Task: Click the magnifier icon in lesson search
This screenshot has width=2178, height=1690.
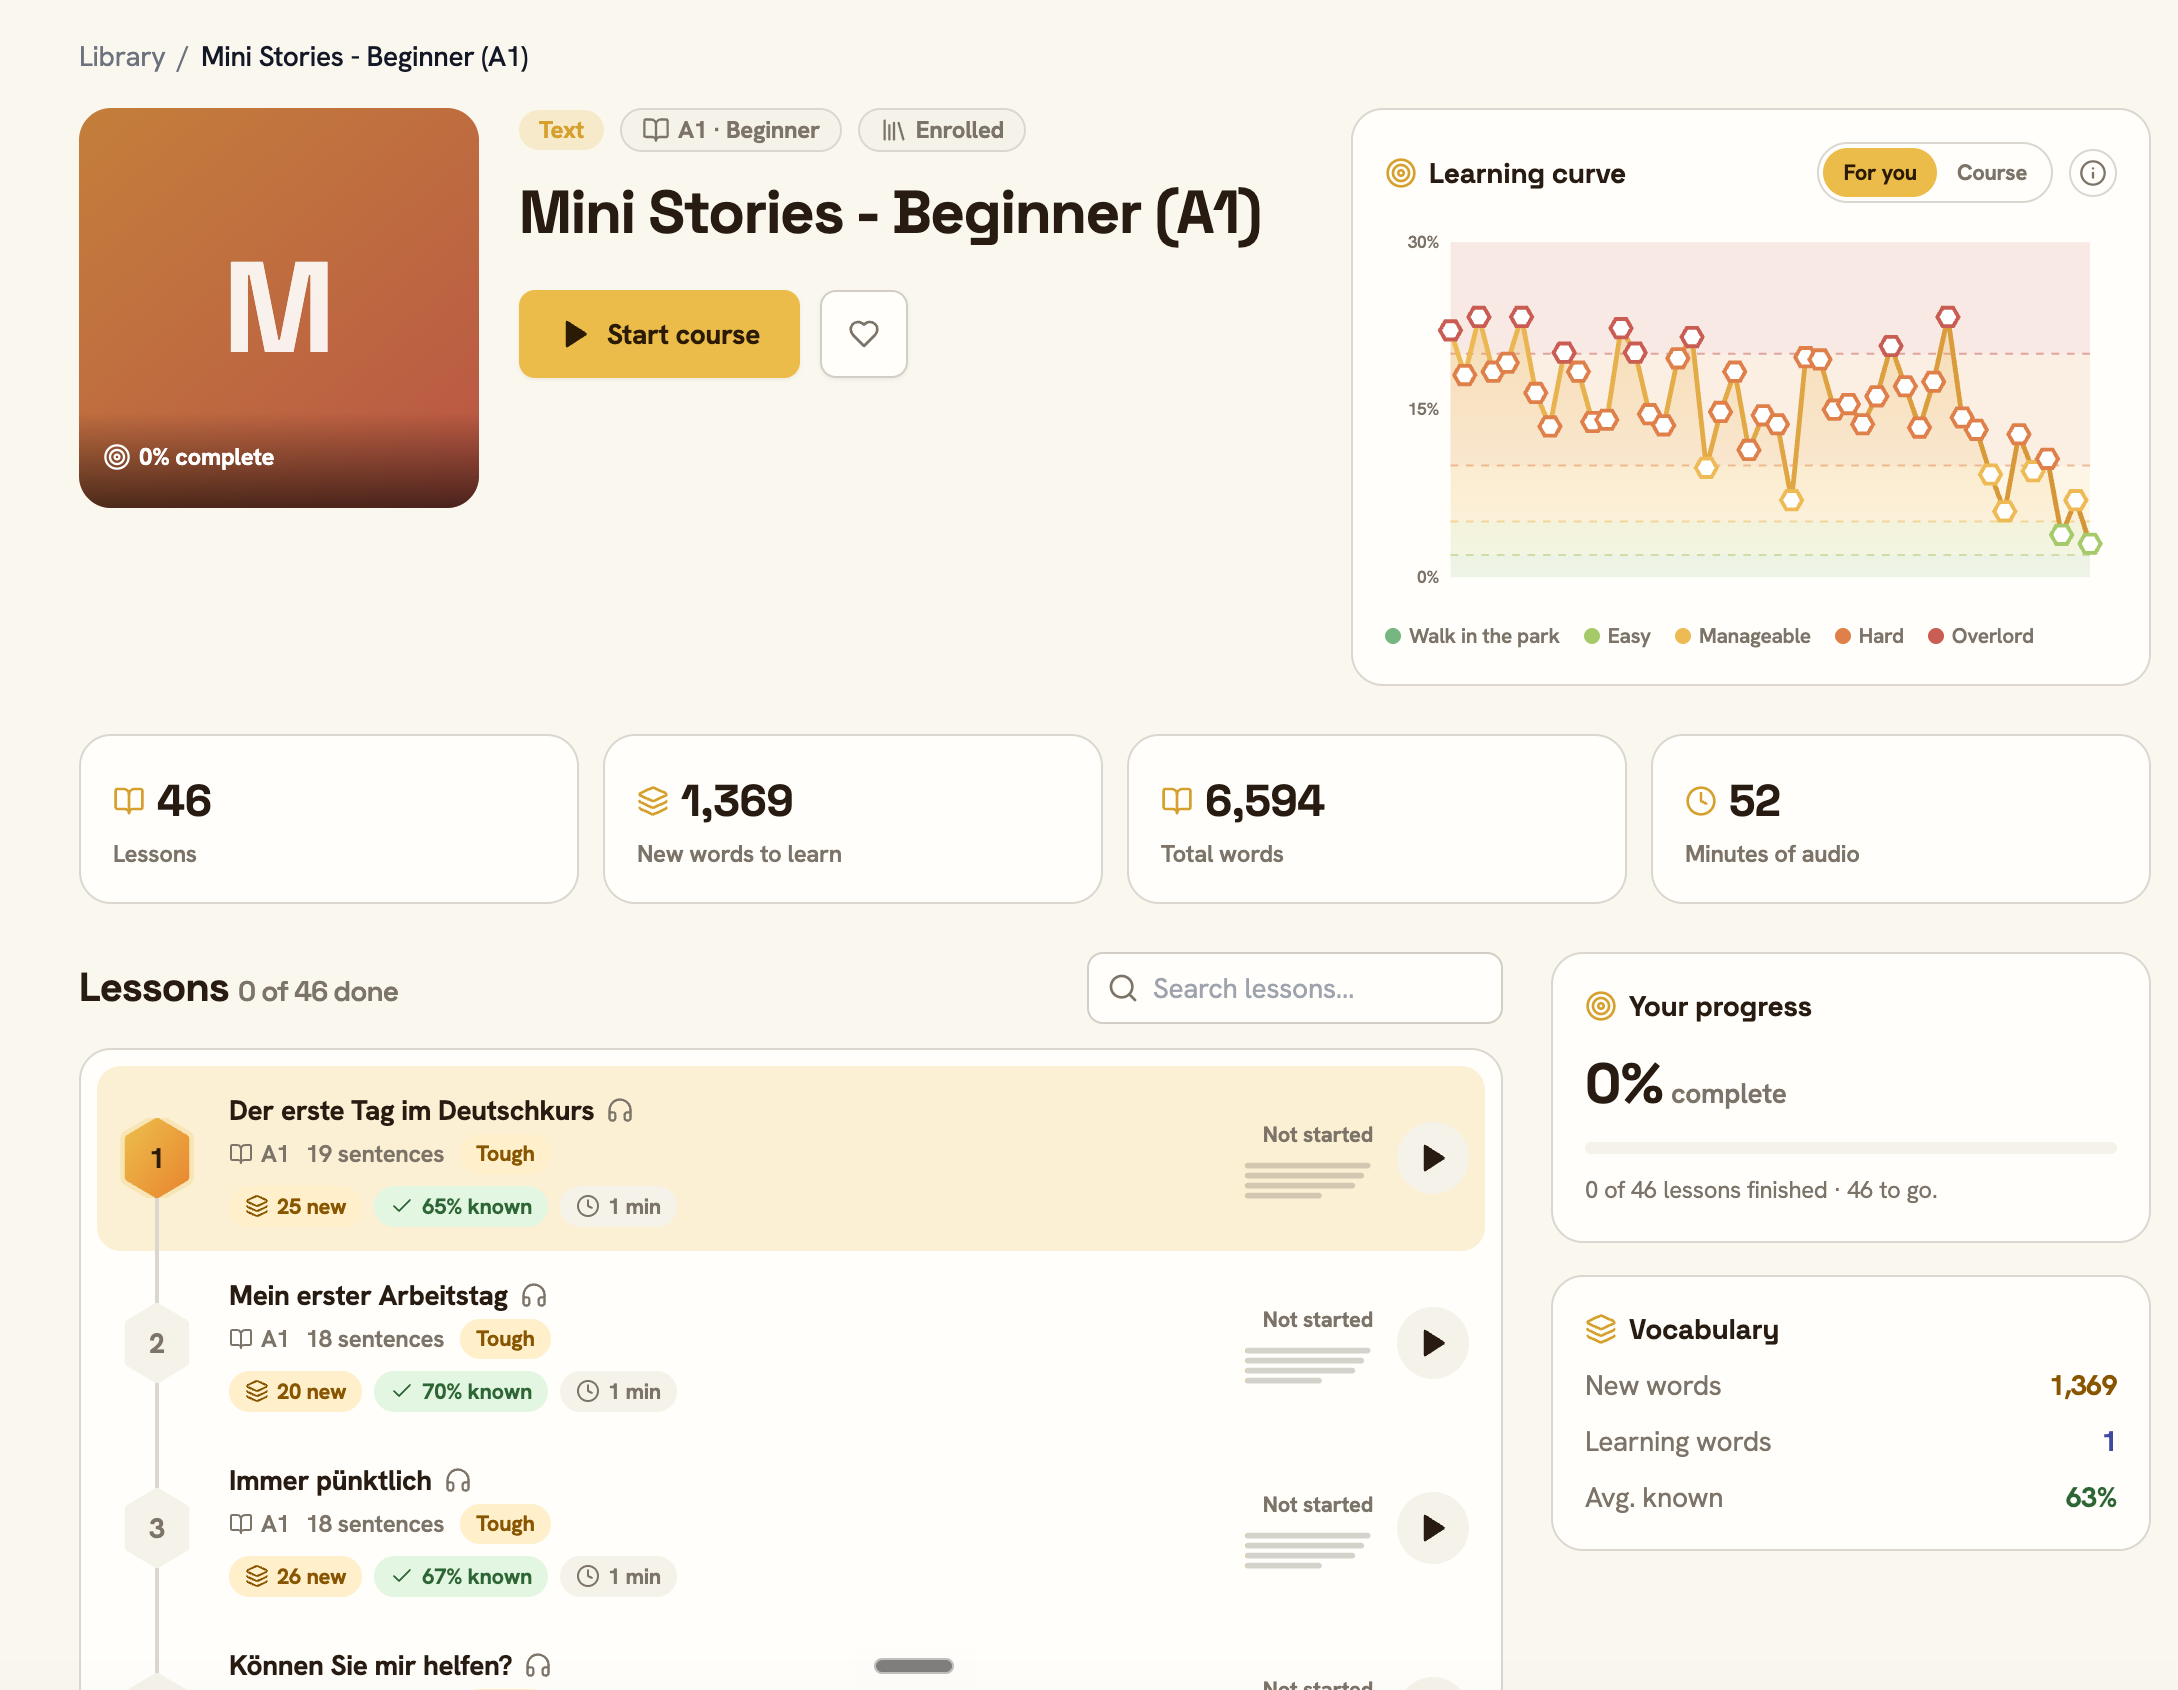Action: (1123, 988)
